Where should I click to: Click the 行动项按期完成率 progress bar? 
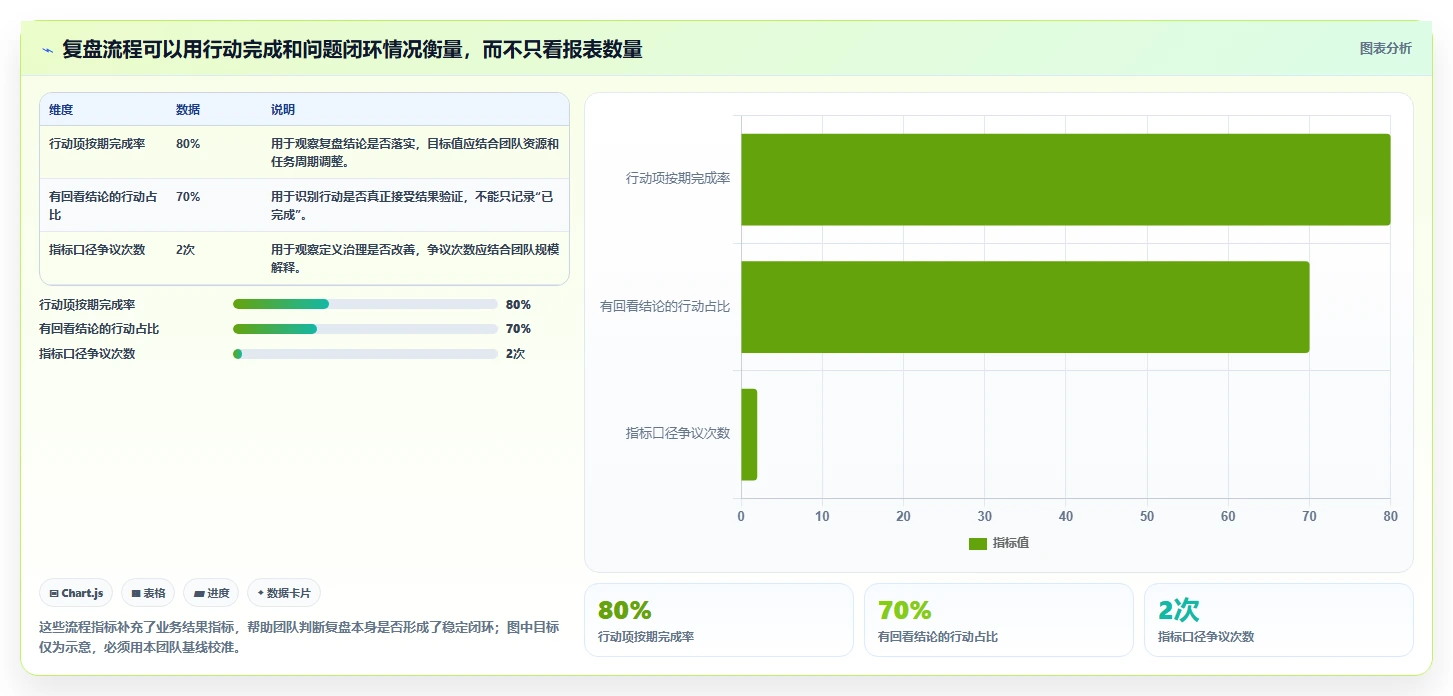(365, 304)
